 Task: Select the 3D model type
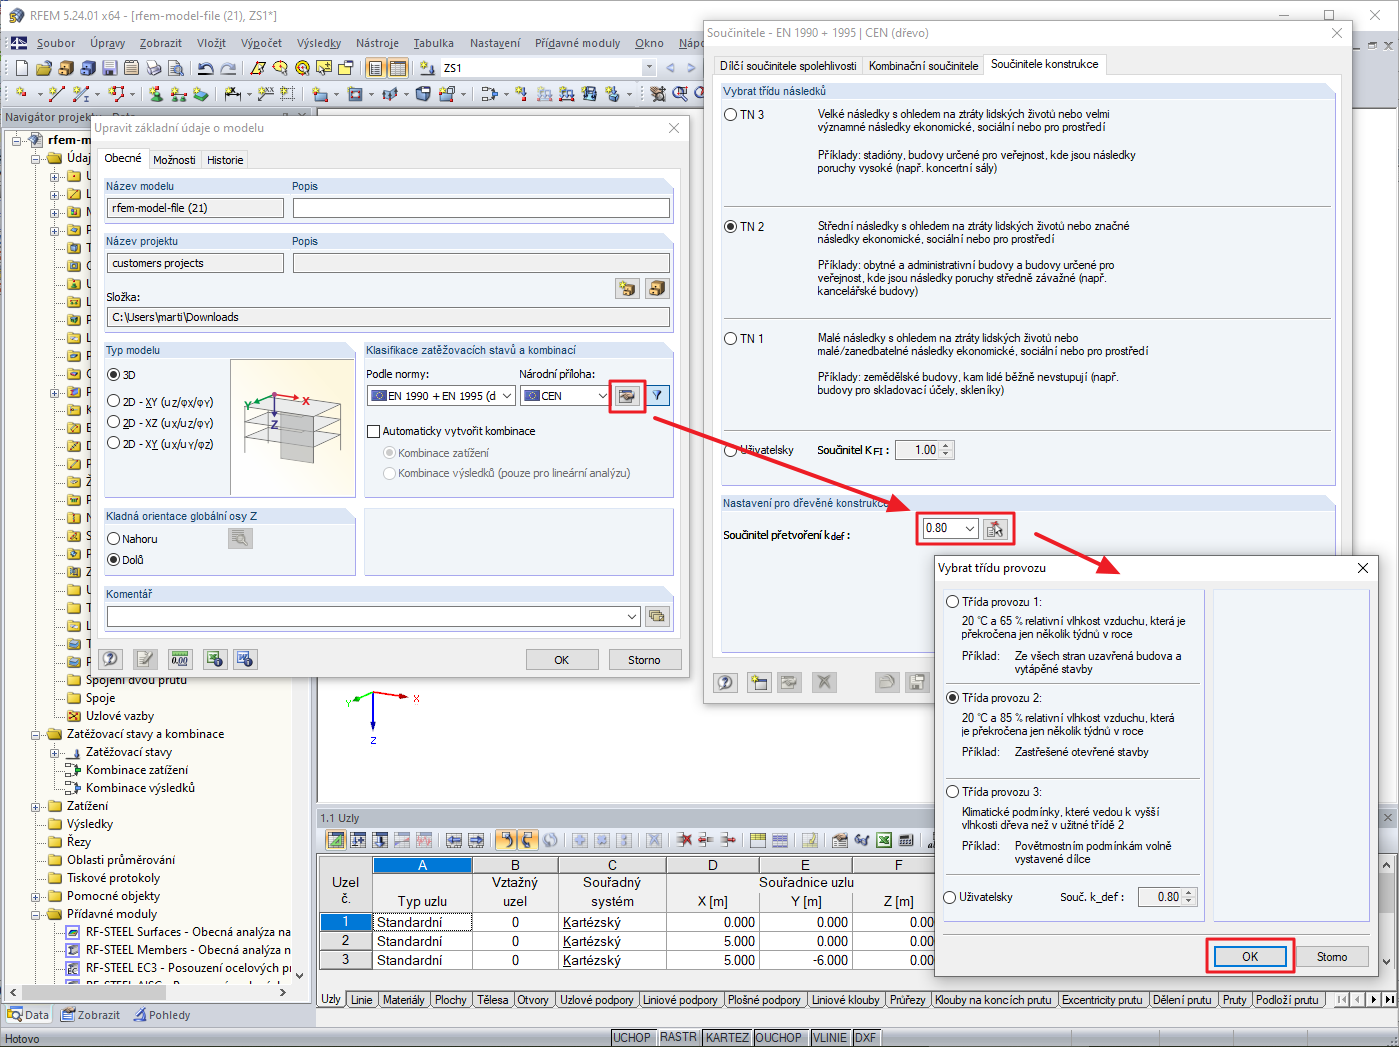tap(114, 375)
